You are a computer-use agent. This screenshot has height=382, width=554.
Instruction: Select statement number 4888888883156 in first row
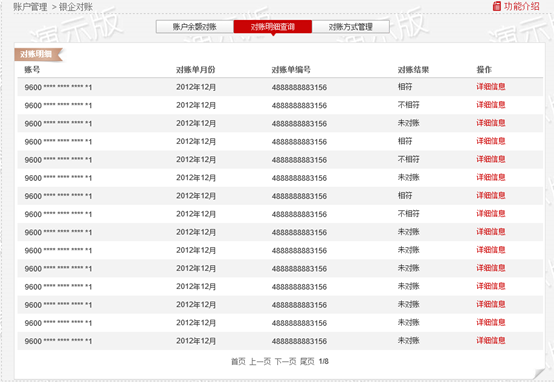299,87
